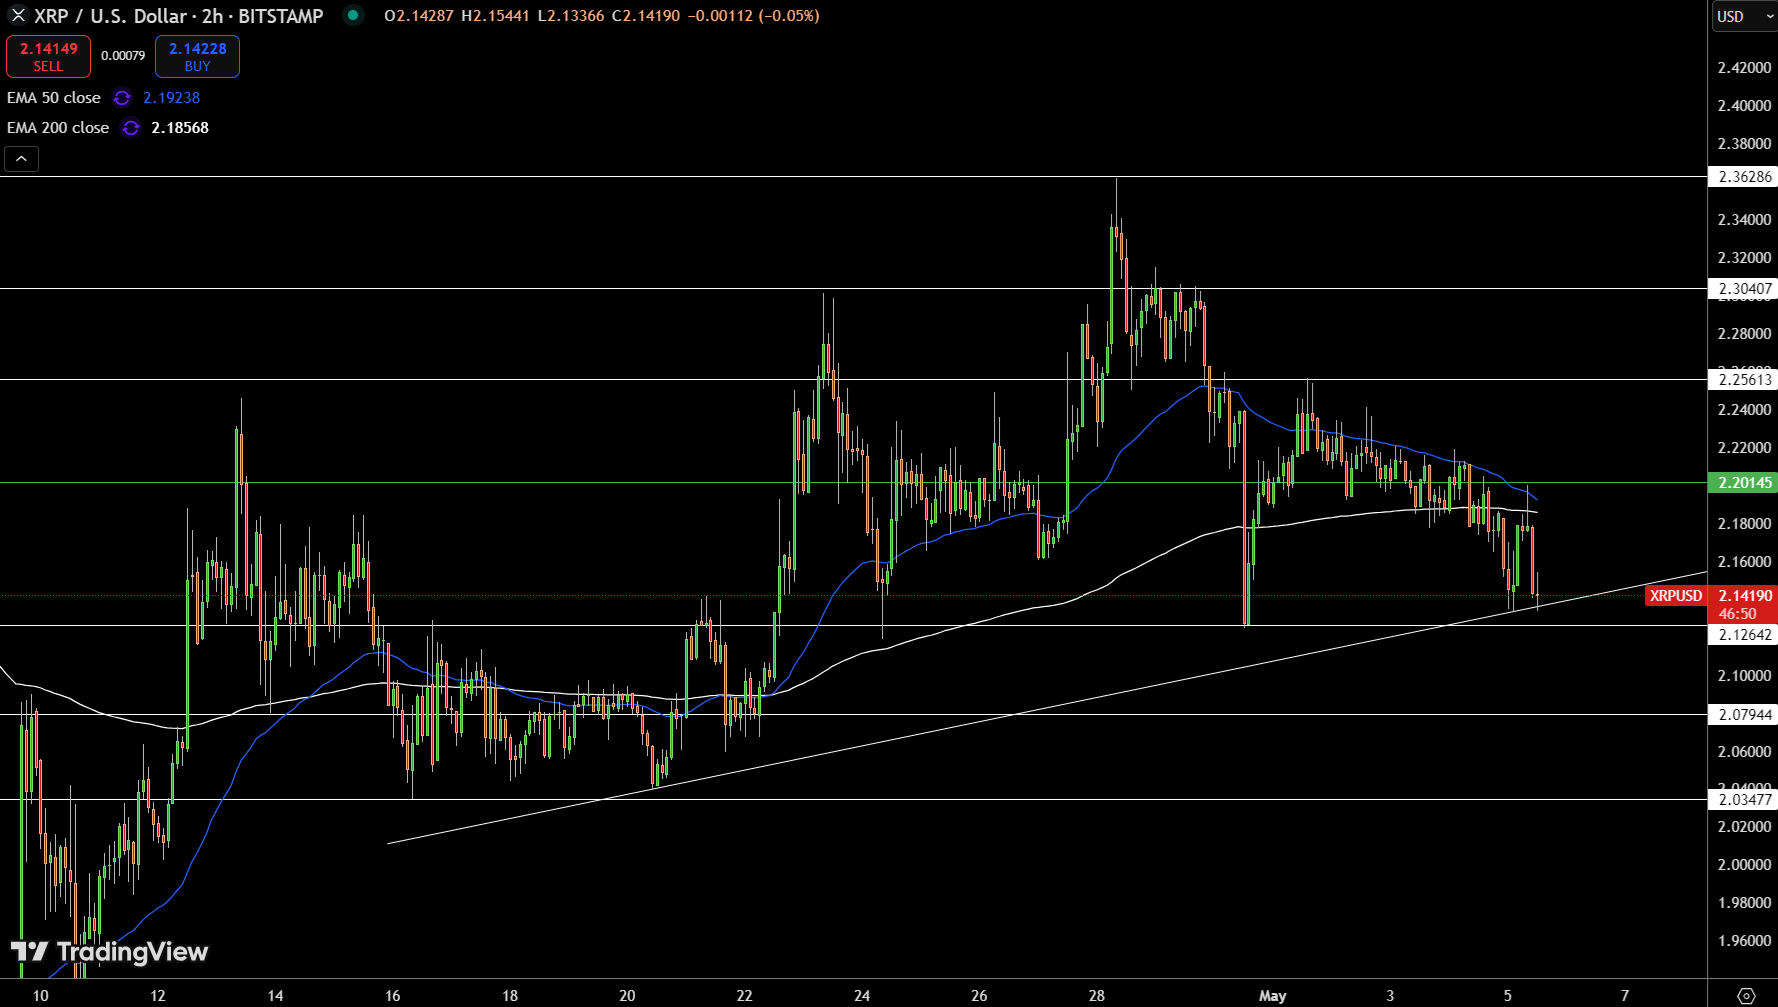Click date 10 on the time axis
The height and width of the screenshot is (1007, 1778).
pos(40,995)
